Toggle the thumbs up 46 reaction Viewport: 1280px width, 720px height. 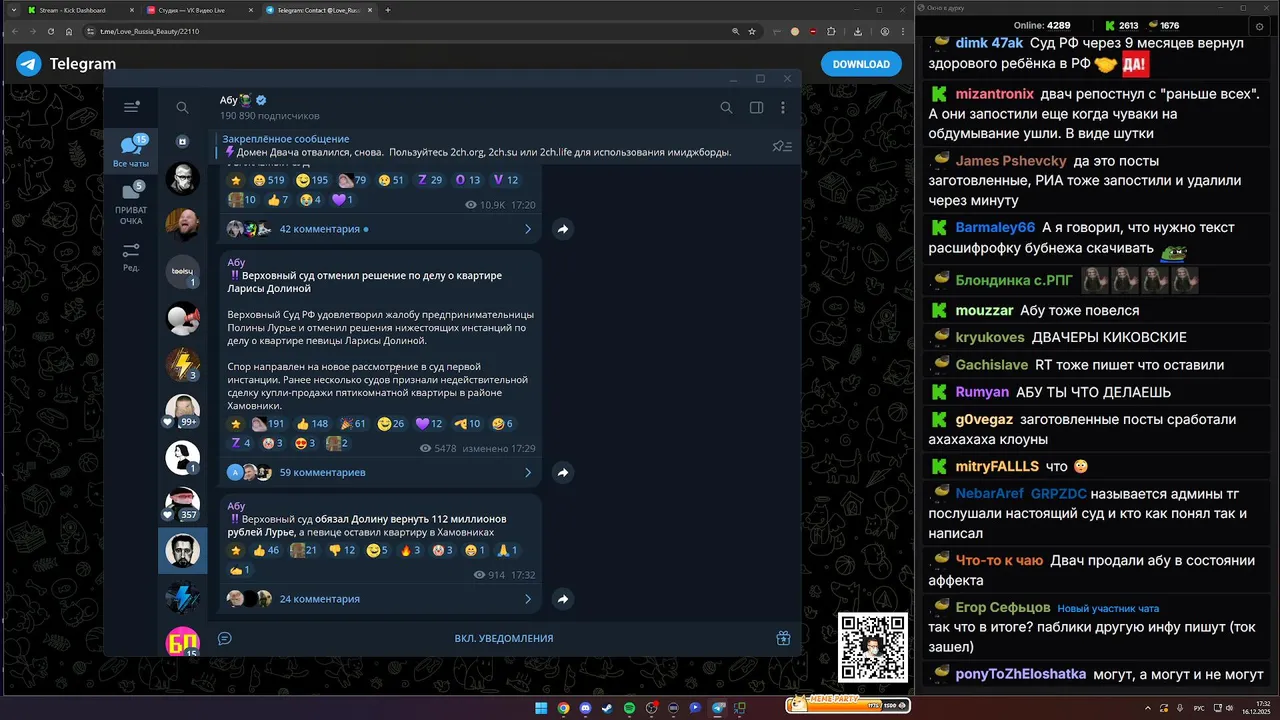click(267, 550)
